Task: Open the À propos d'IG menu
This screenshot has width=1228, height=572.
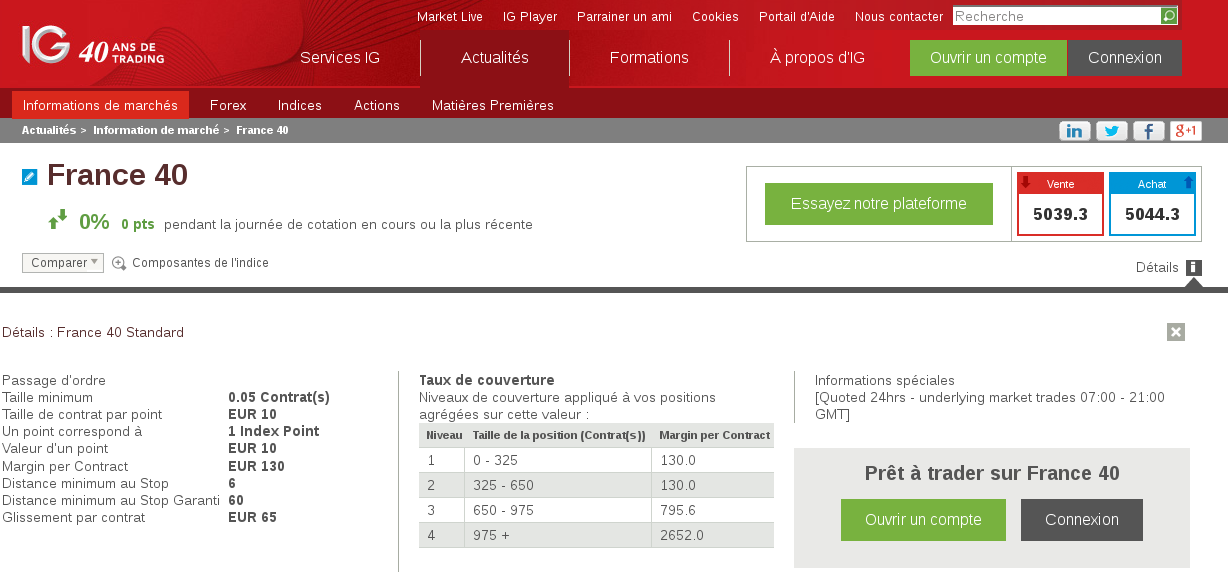Action: [x=817, y=57]
